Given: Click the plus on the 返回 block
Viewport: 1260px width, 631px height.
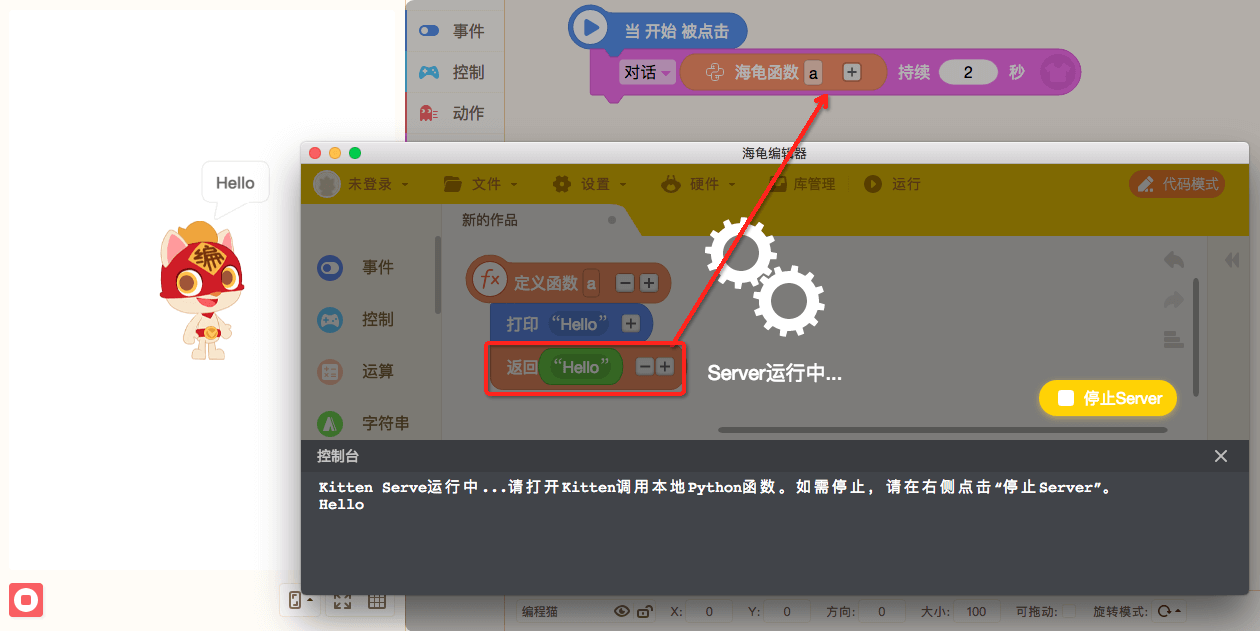Looking at the screenshot, I should (x=664, y=367).
